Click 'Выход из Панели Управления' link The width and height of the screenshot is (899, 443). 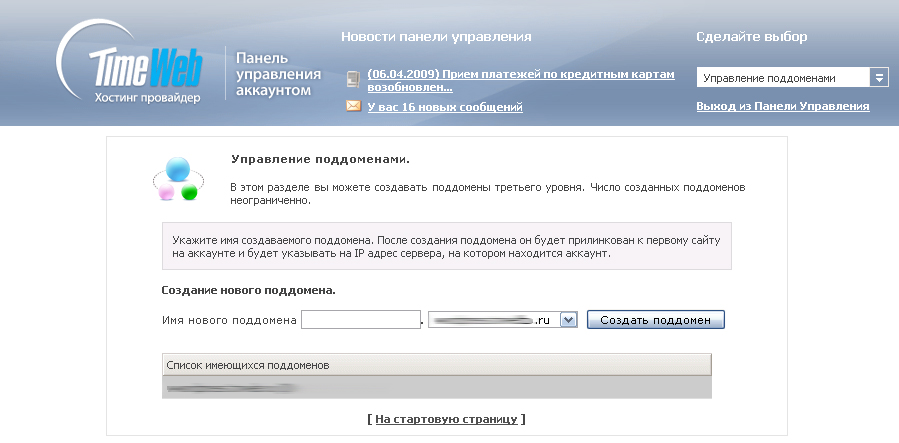783,107
